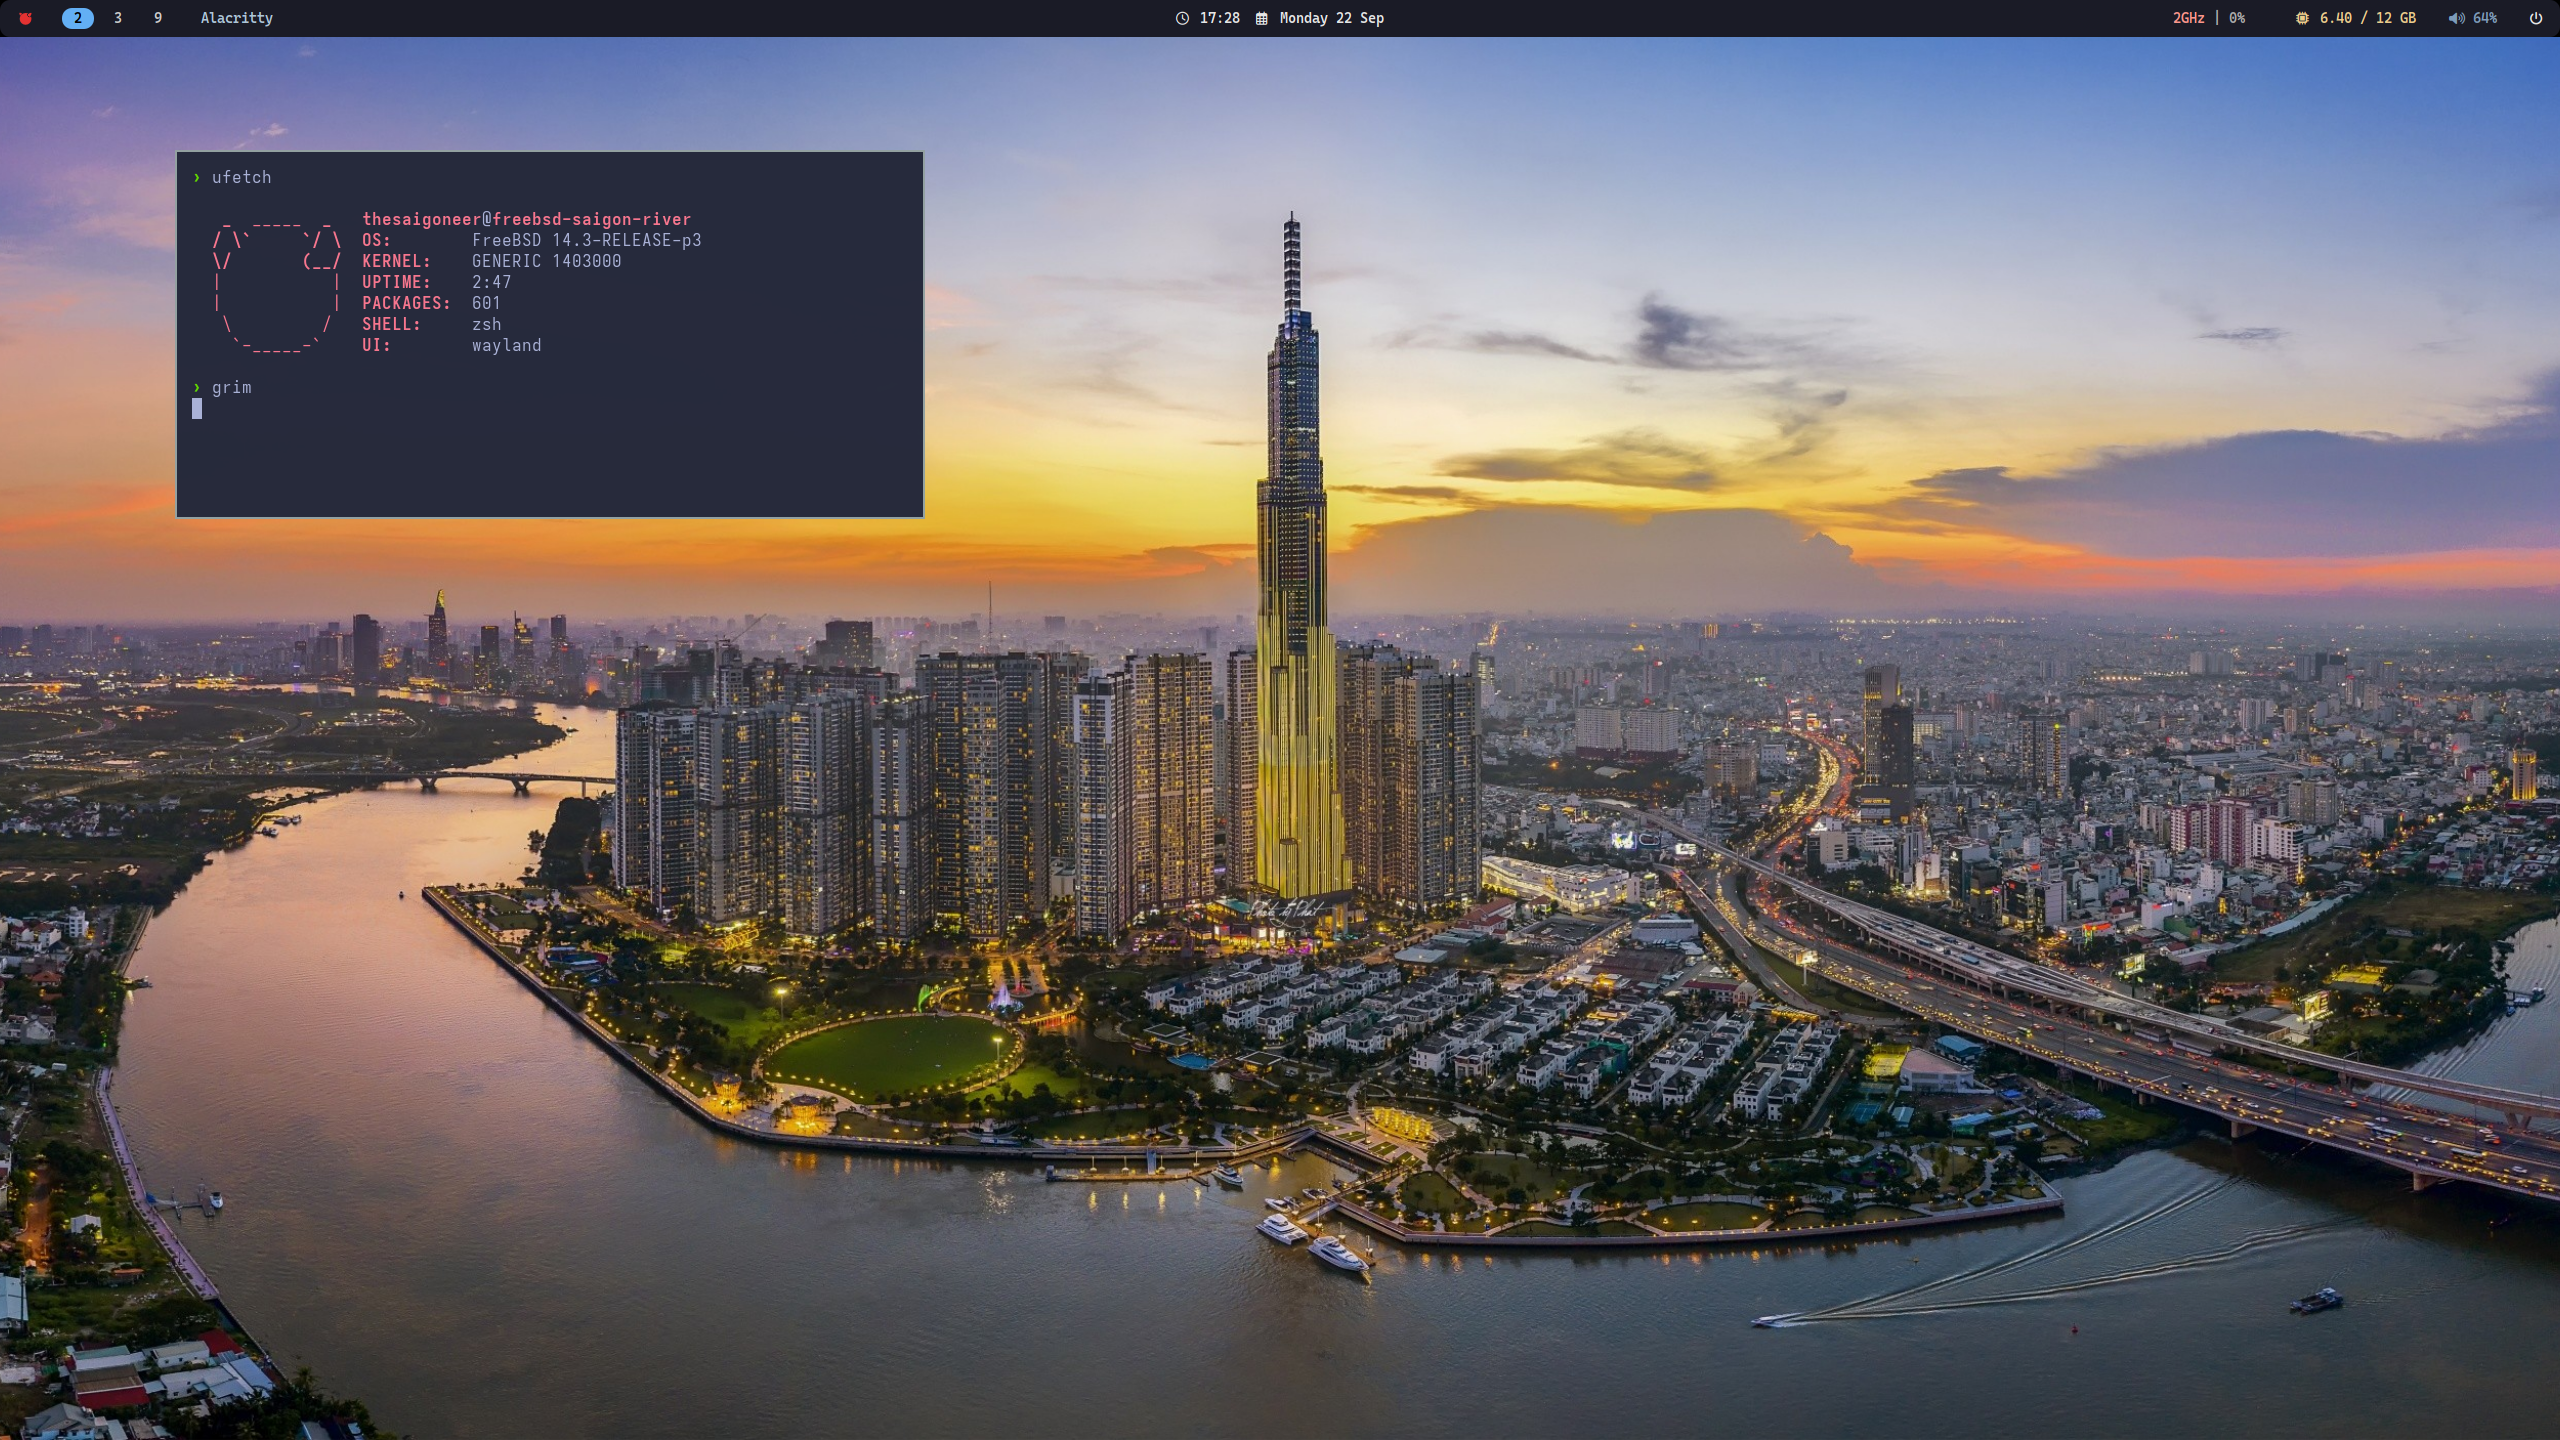This screenshot has width=2560, height=1440.
Task: Click the SHELL: label in ufetch output
Action: (x=391, y=324)
